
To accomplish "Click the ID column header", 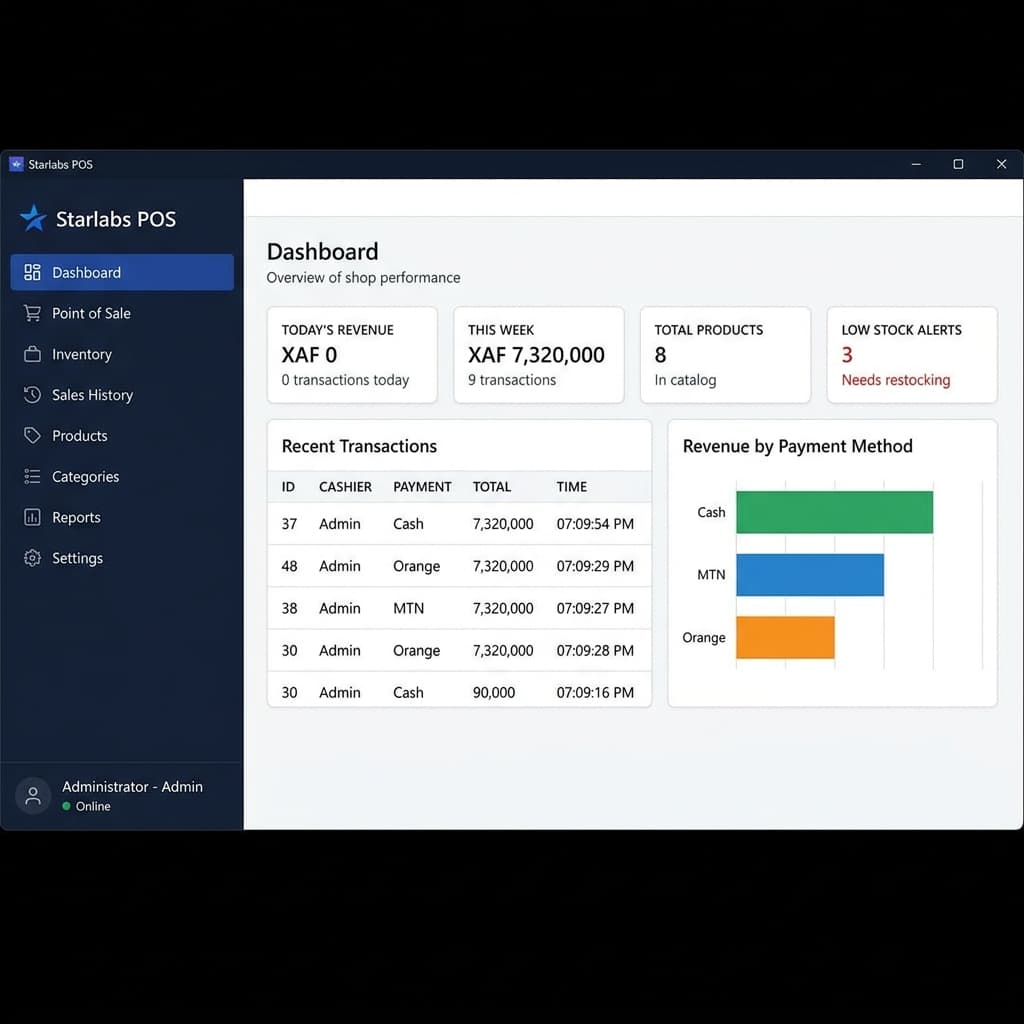I will tap(288, 487).
